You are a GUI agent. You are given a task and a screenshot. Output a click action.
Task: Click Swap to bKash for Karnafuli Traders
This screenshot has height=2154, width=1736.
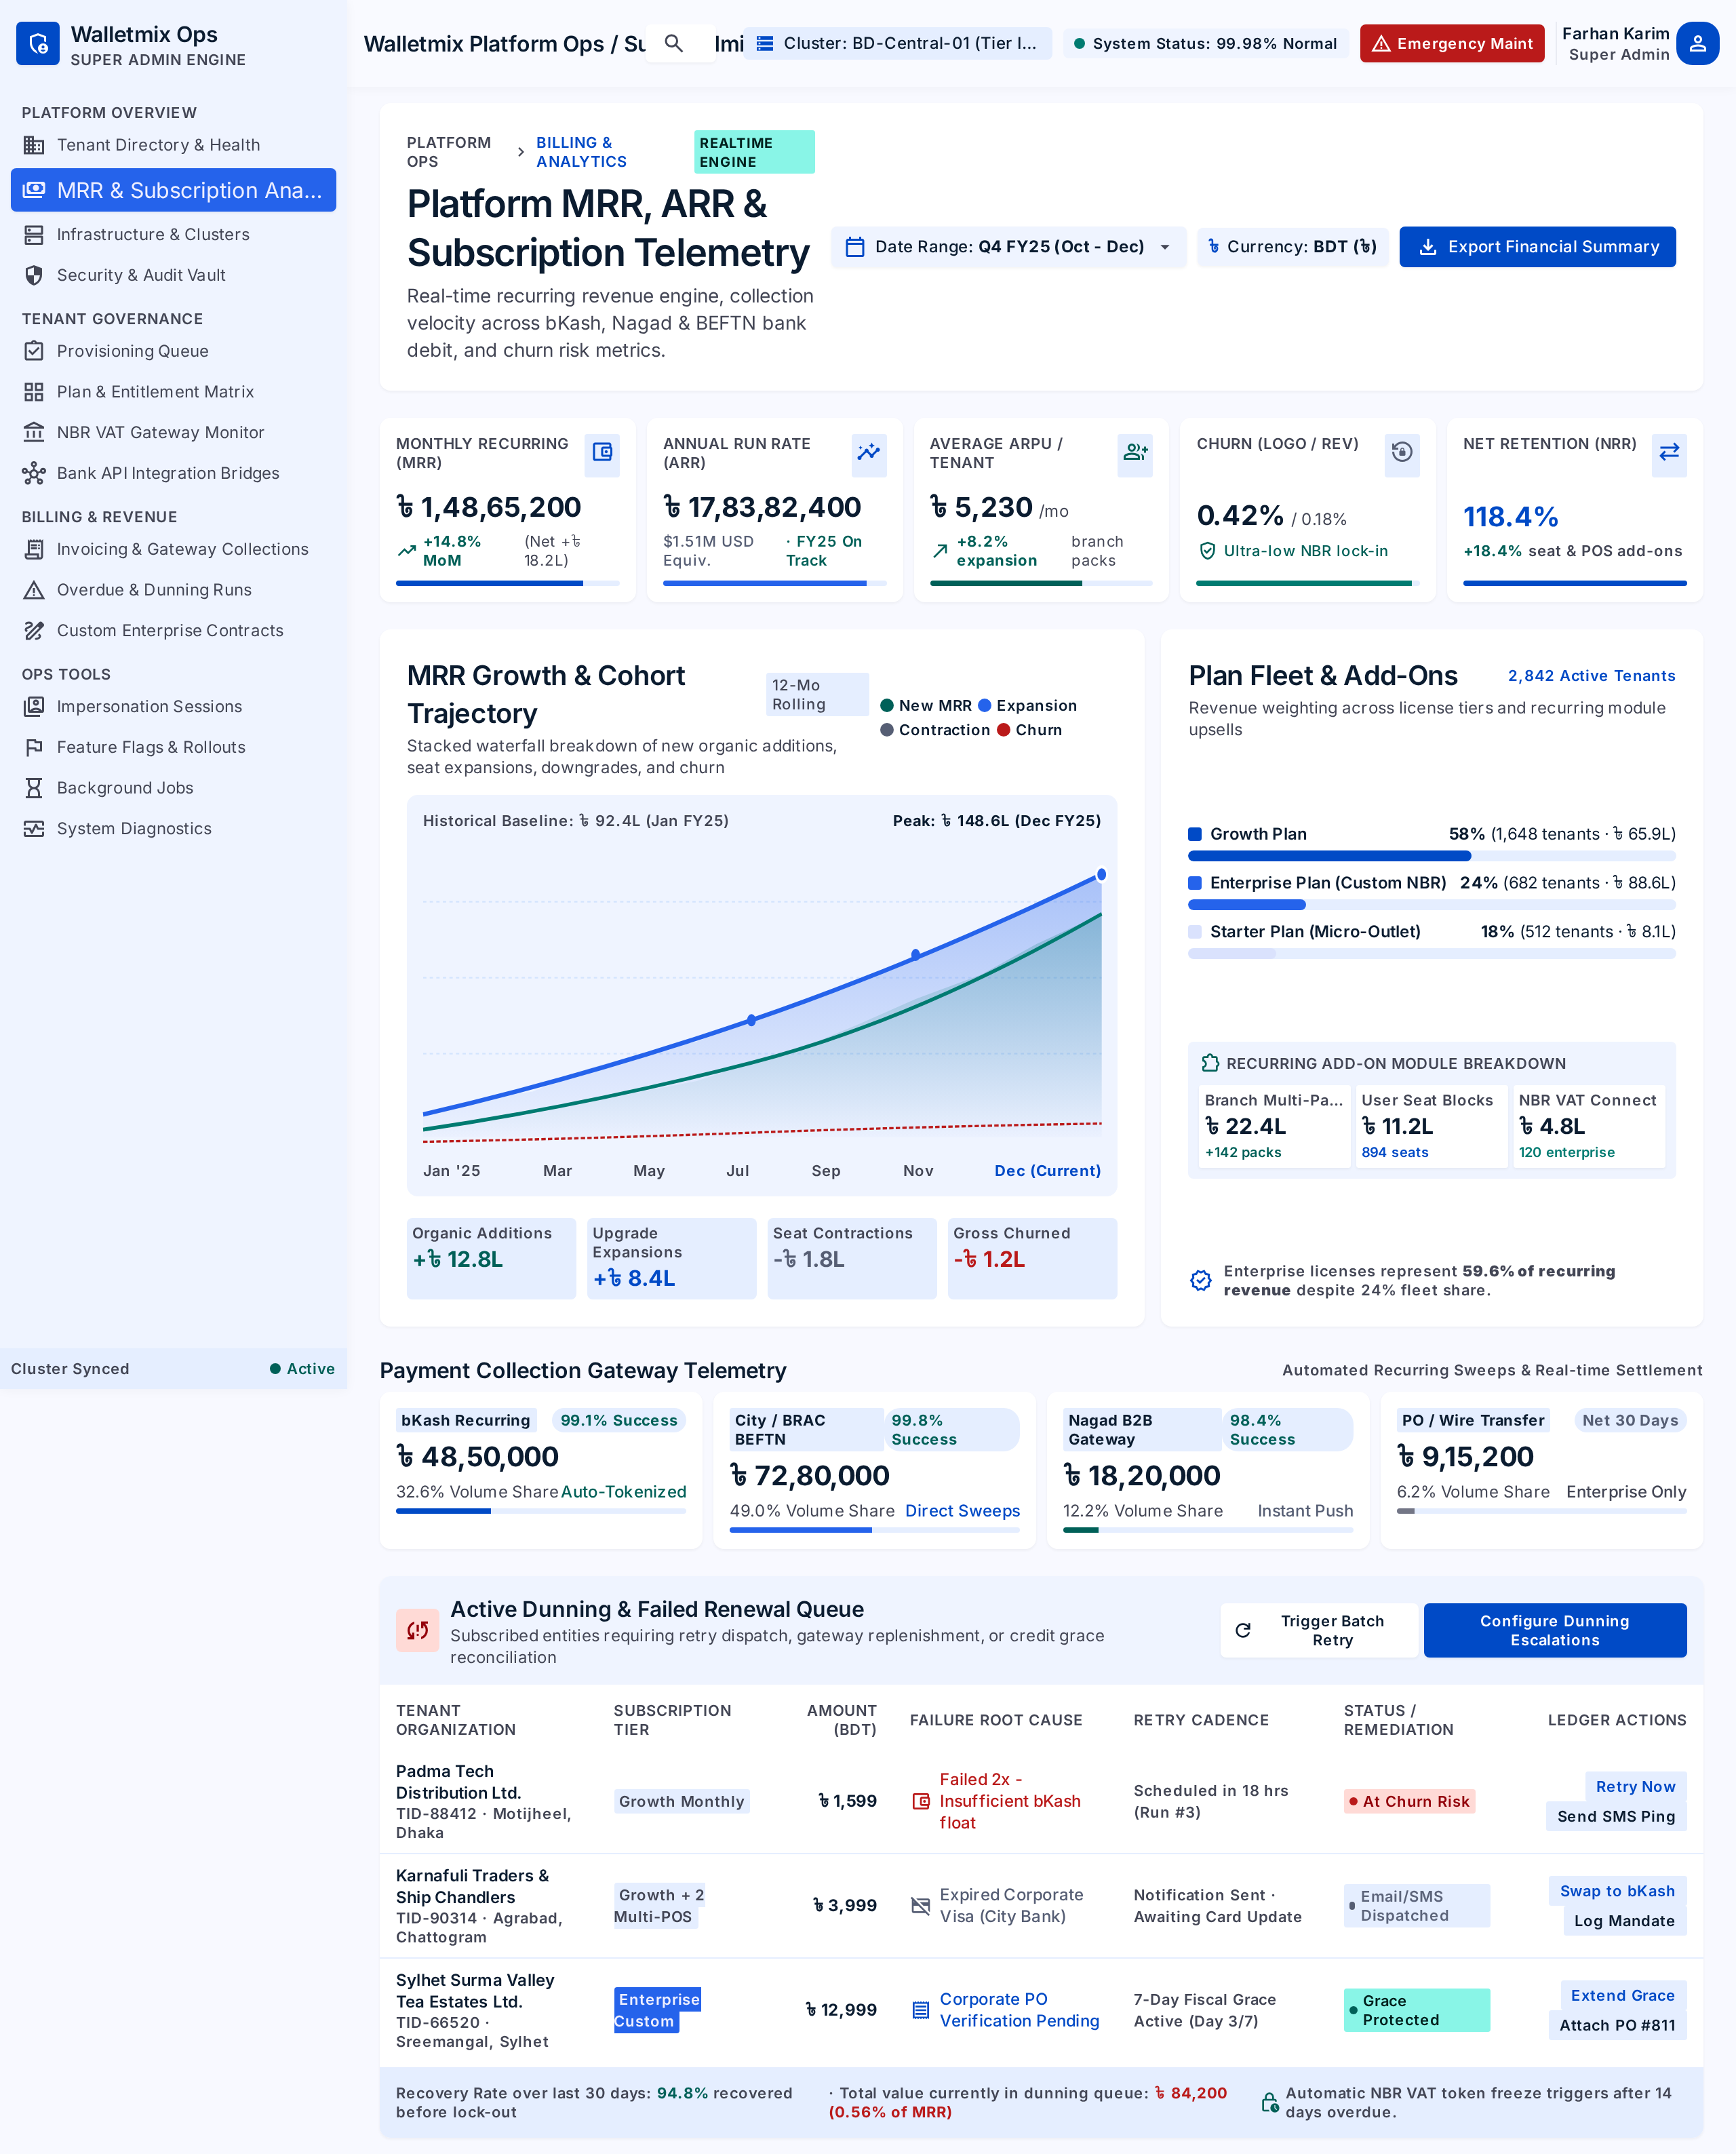point(1617,1891)
